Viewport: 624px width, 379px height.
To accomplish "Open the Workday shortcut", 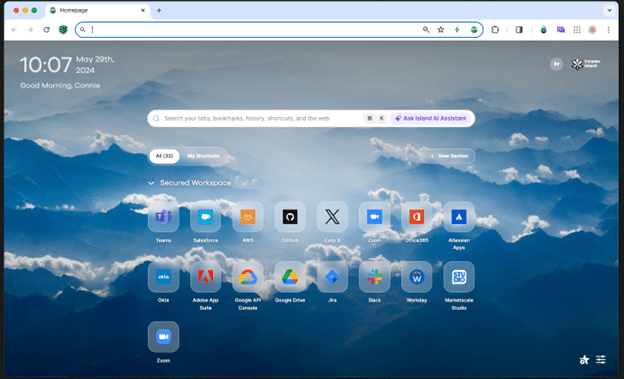I will tap(416, 277).
